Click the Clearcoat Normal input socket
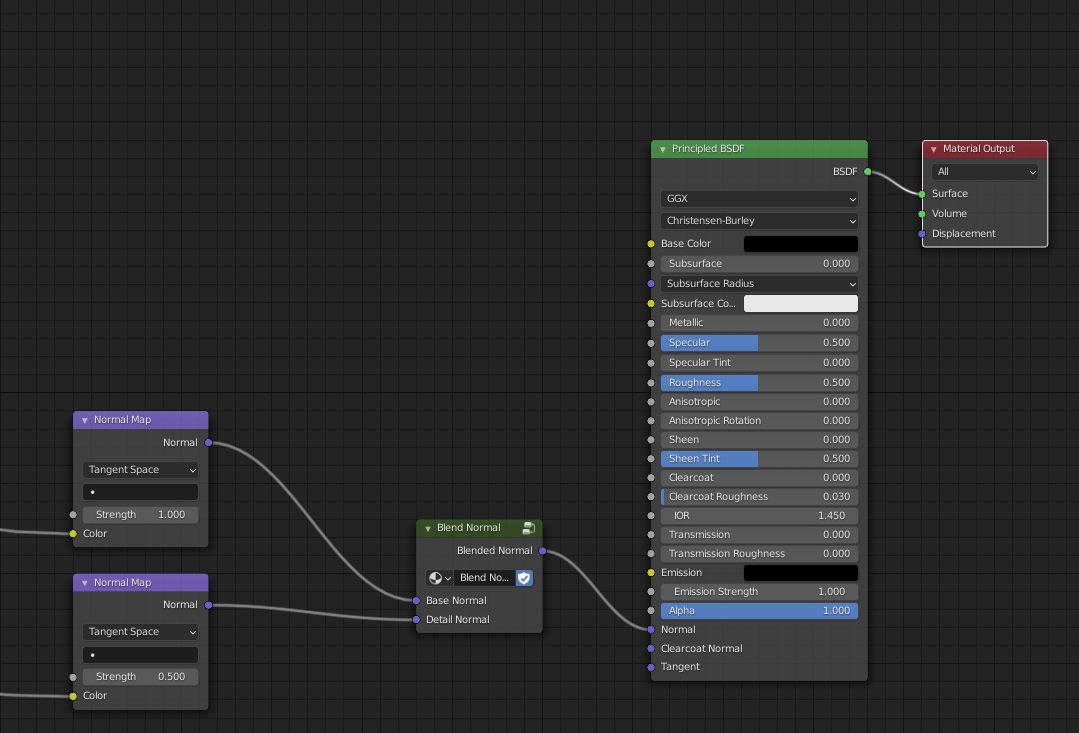 (x=651, y=648)
